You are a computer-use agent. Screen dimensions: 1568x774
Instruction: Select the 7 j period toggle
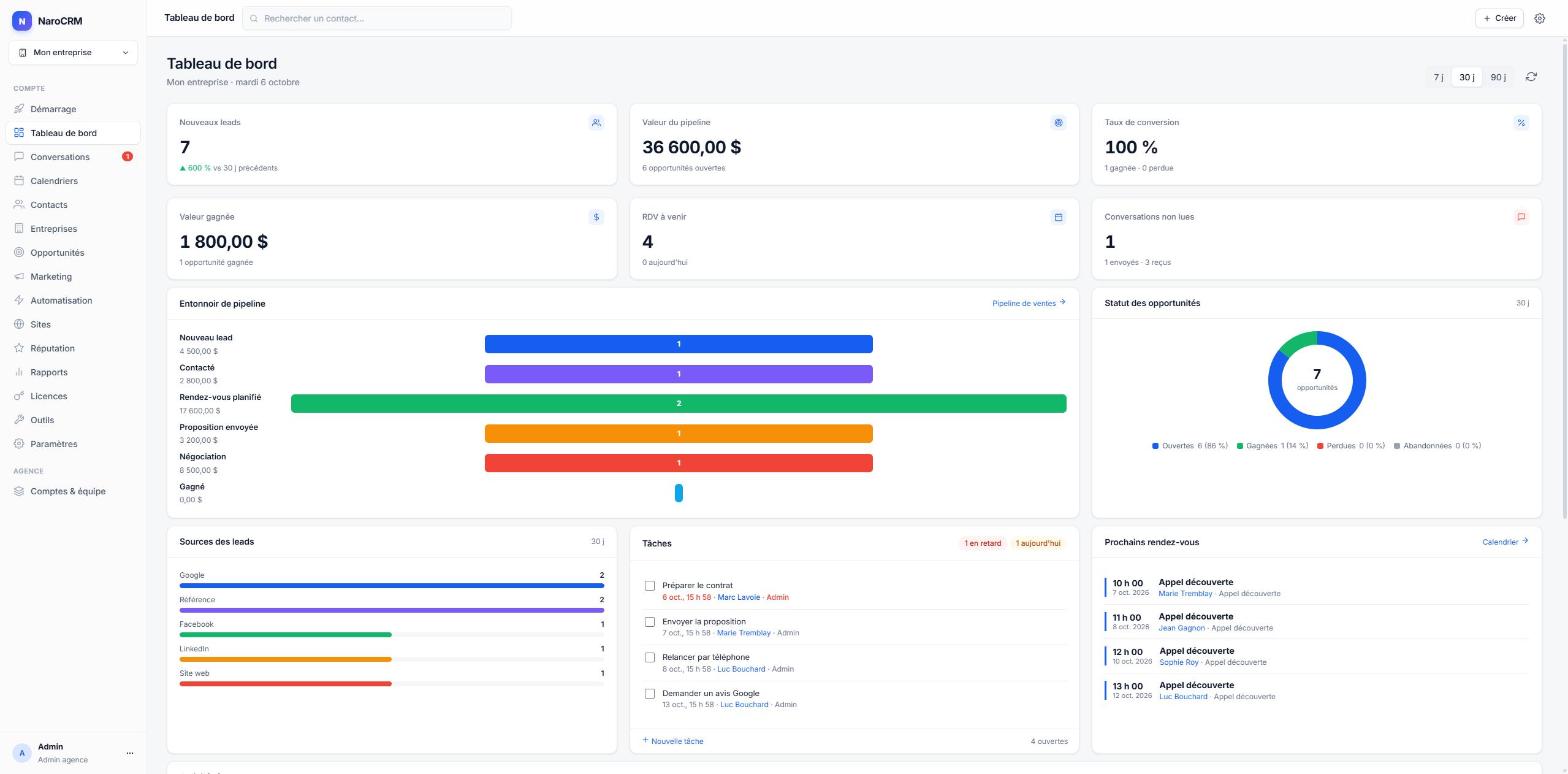[x=1438, y=77]
